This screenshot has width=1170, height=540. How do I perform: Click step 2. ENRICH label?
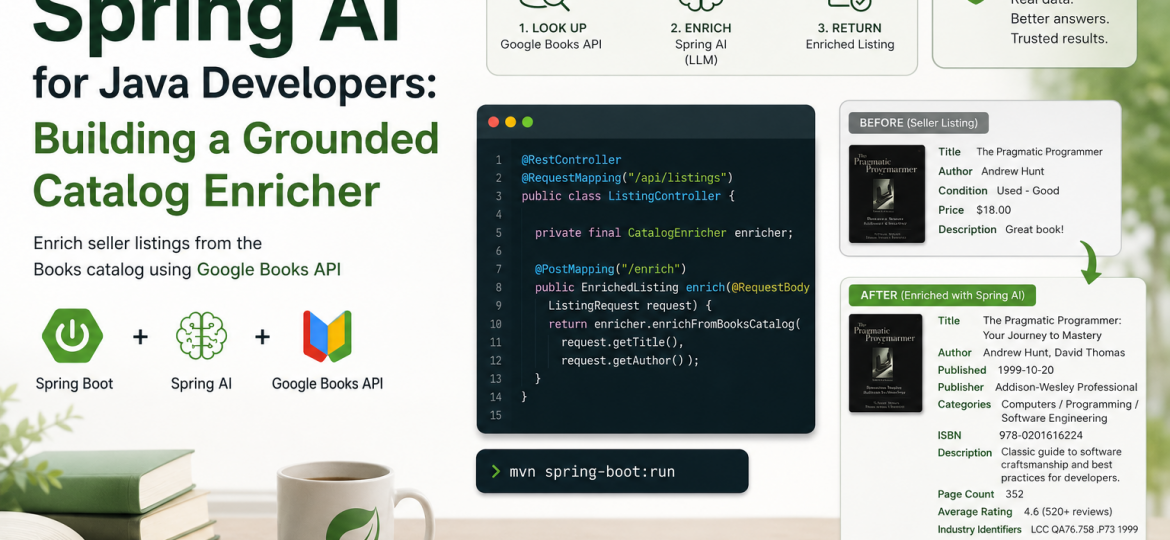tap(701, 28)
